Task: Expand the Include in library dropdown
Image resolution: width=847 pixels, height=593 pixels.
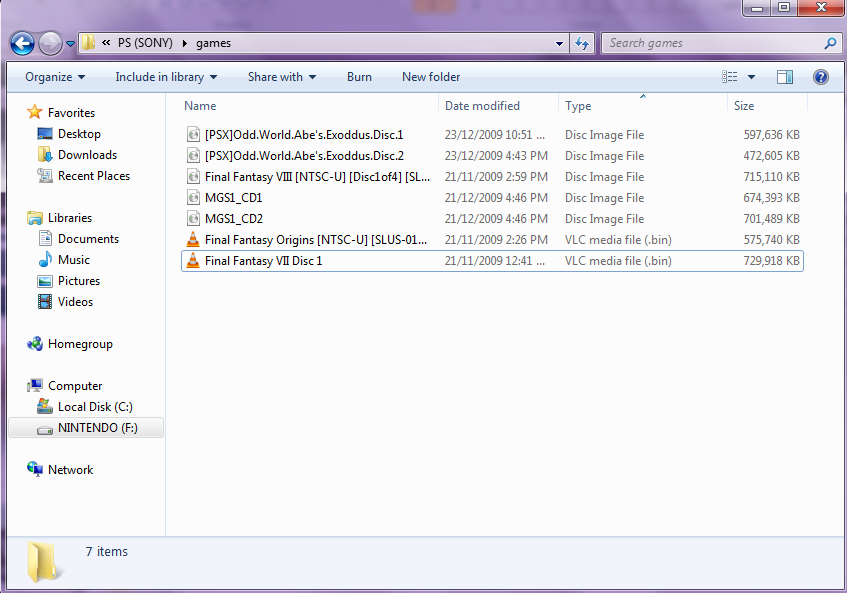Action: pos(165,77)
